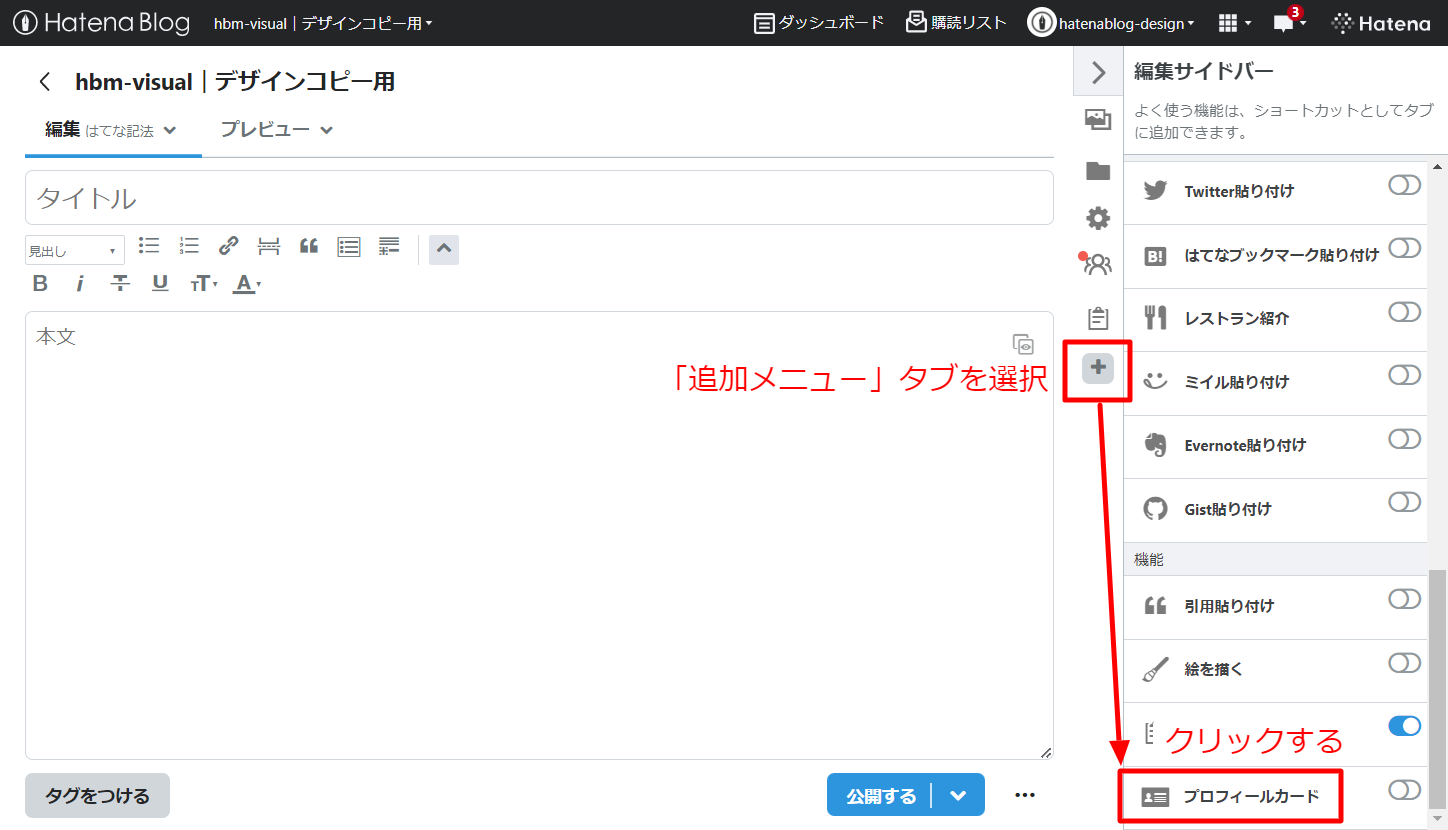Open the category folder sidebar tab
Screen dimensions: 1448x830
coord(1098,170)
